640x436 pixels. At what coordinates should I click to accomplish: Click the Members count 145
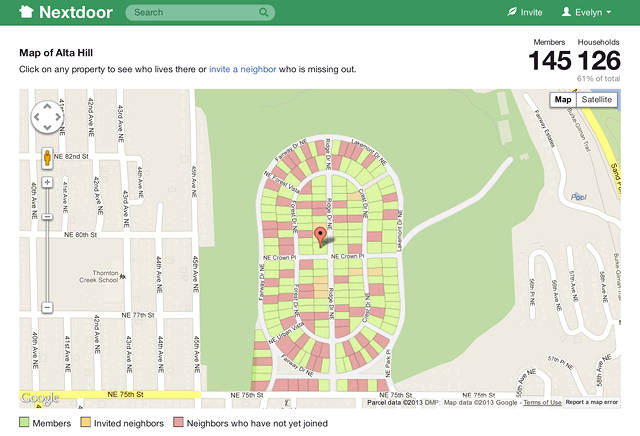550,61
